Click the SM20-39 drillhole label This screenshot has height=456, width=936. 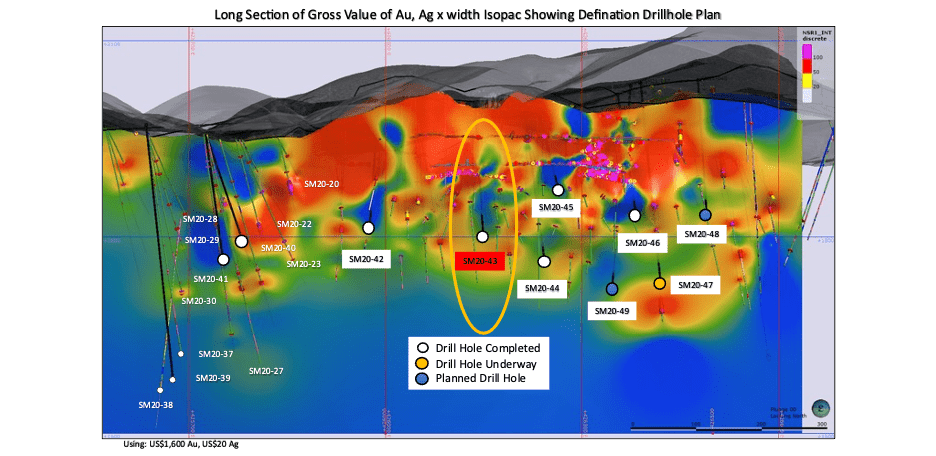click(213, 378)
